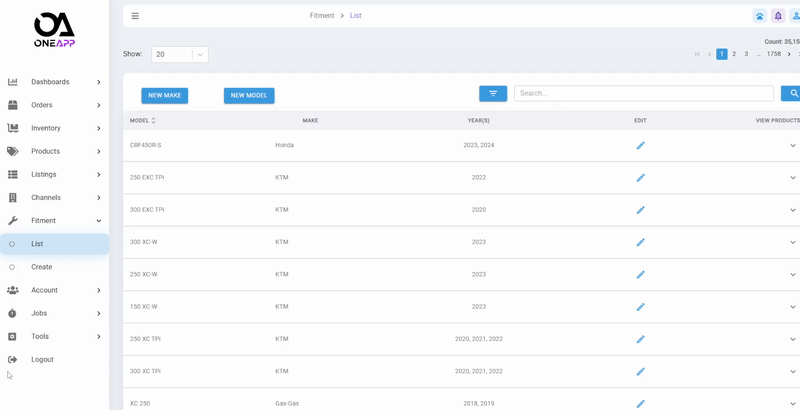Open the filter options icon button
Screen dimensions: 800x410
493,93
